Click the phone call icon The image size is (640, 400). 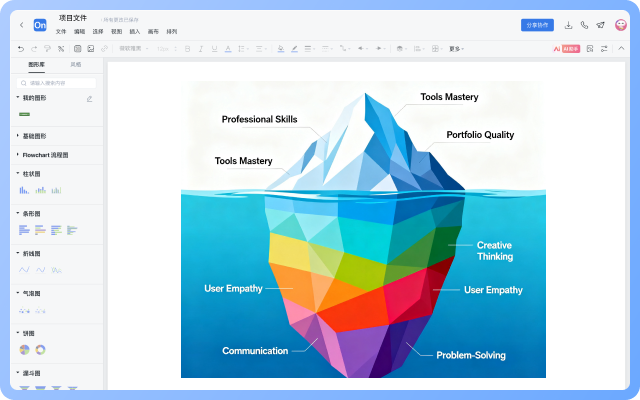pos(585,25)
